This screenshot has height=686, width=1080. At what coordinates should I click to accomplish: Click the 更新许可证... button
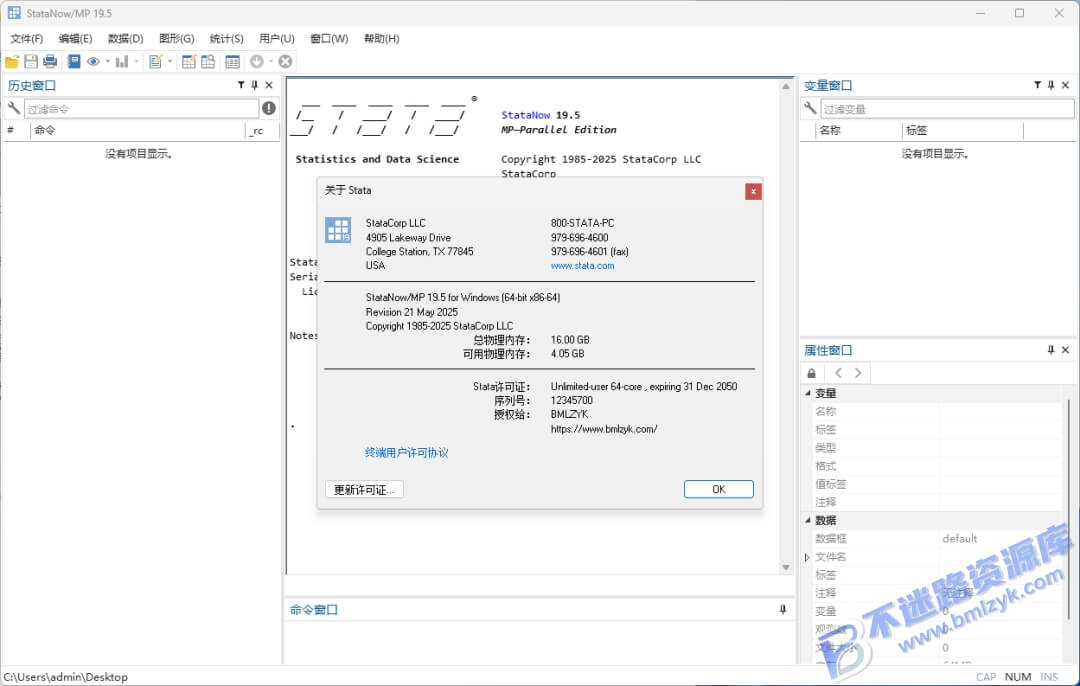pos(364,489)
